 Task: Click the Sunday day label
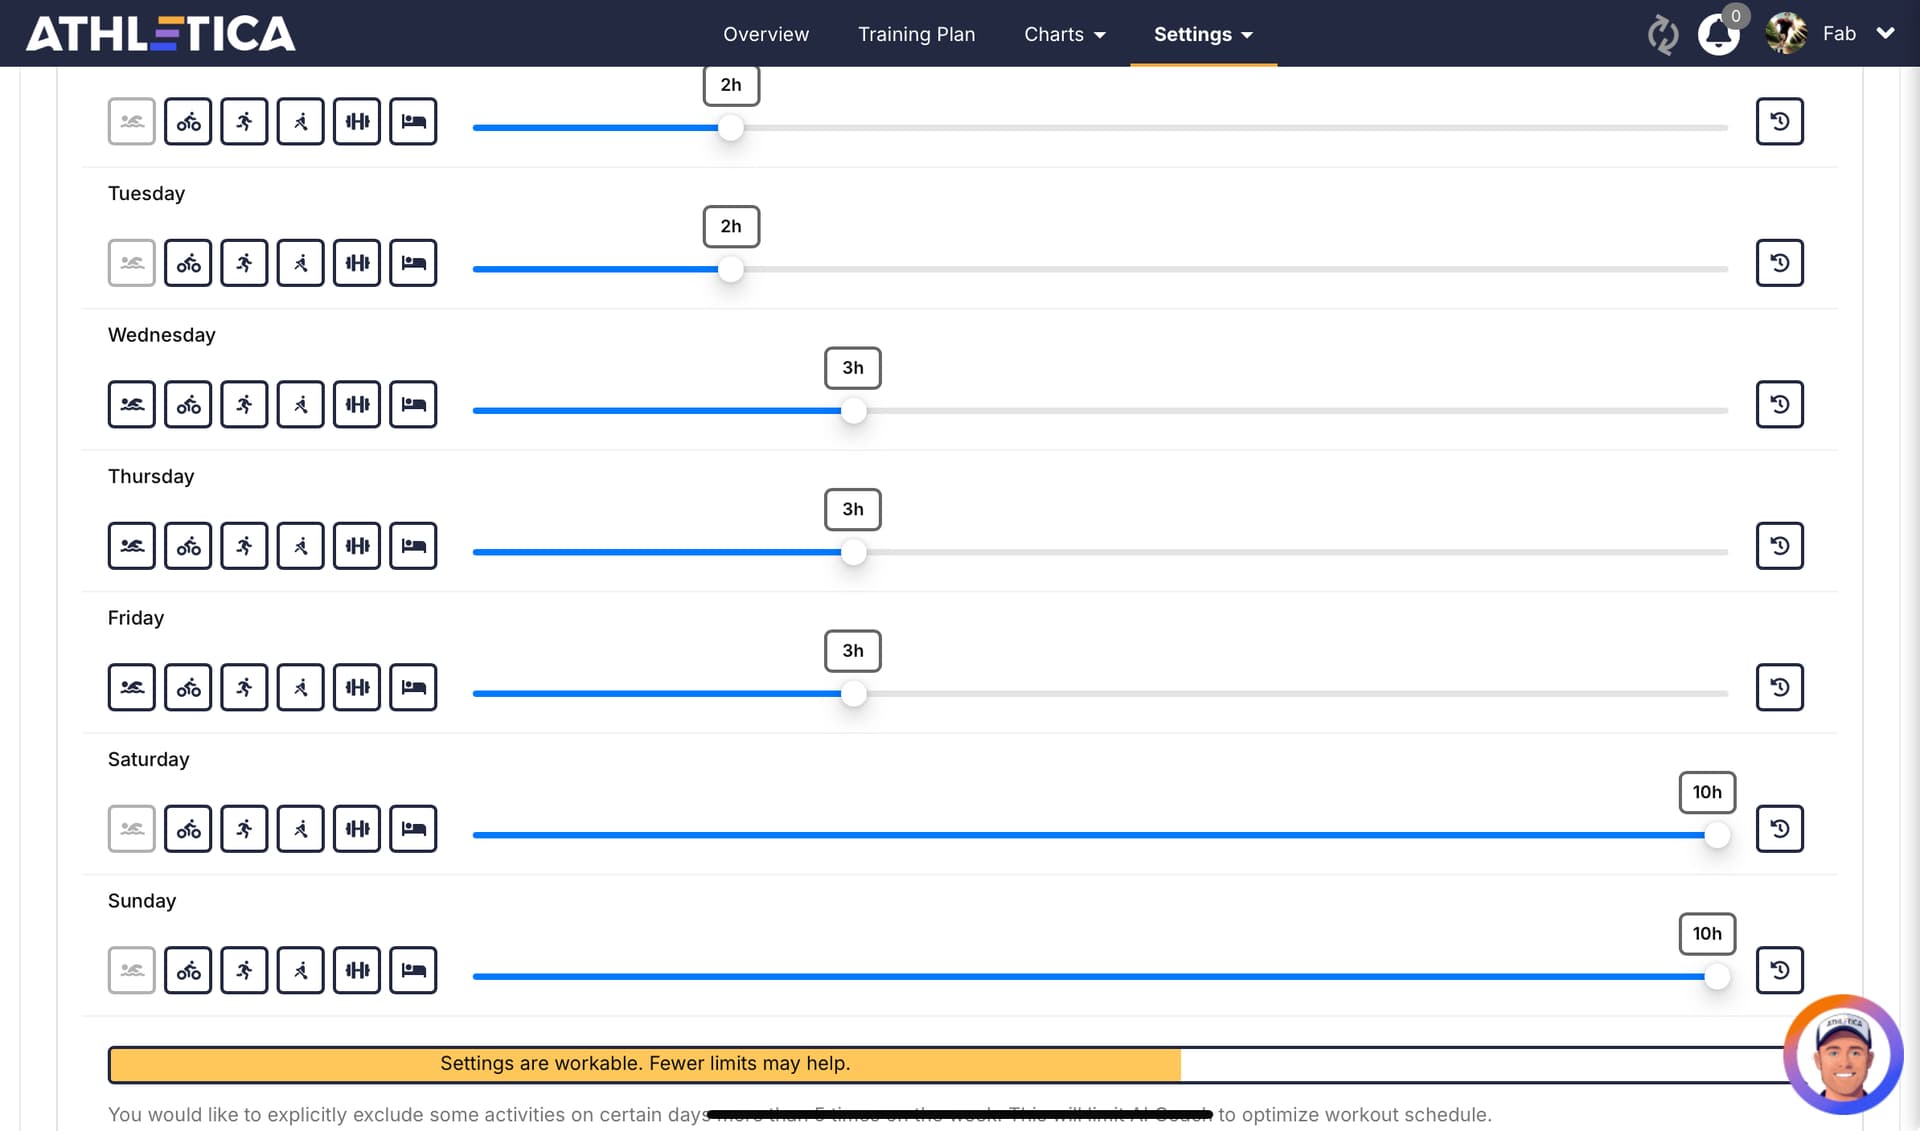pyautogui.click(x=142, y=901)
